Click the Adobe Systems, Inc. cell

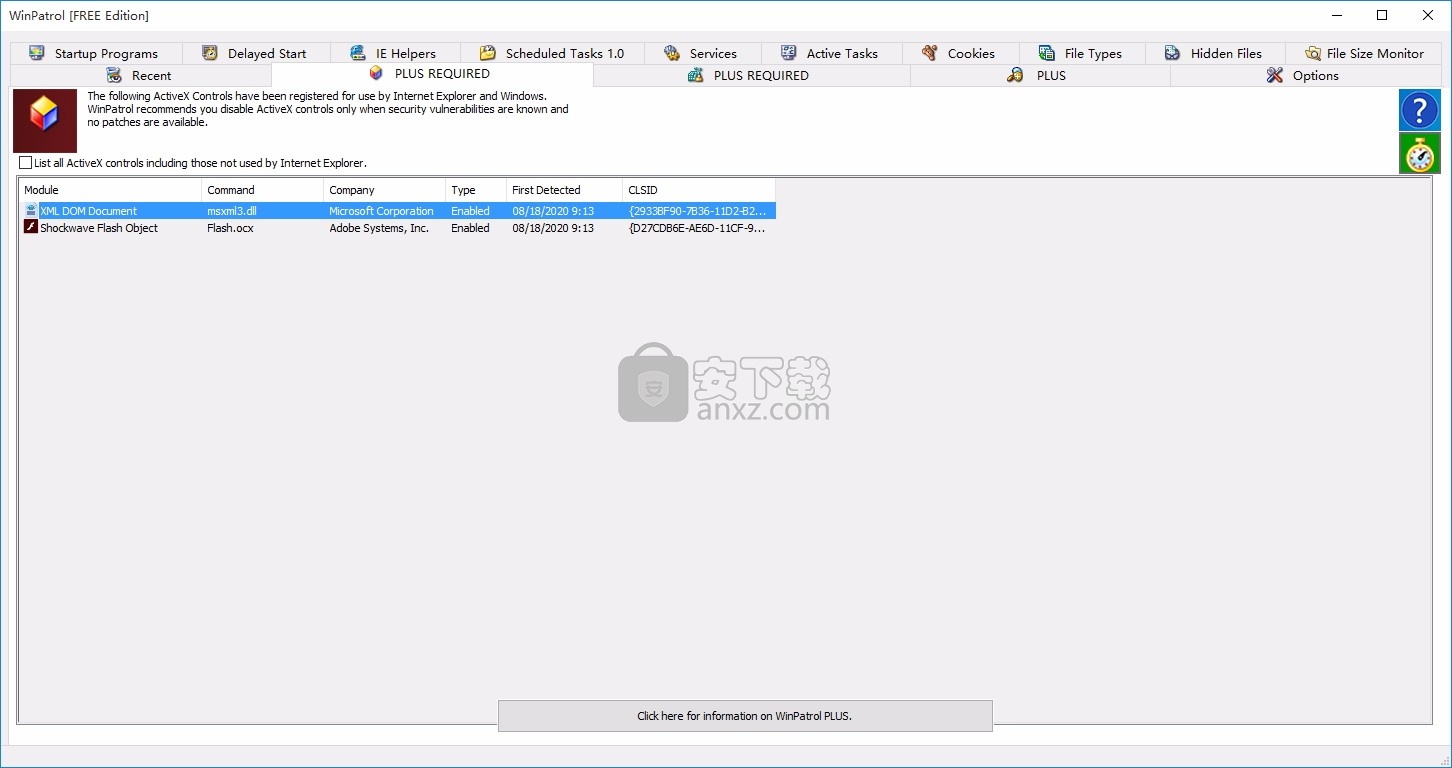tap(379, 228)
